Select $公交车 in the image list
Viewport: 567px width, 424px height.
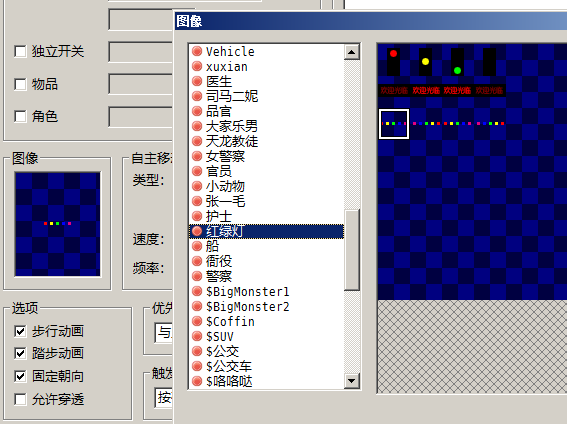(x=267, y=367)
